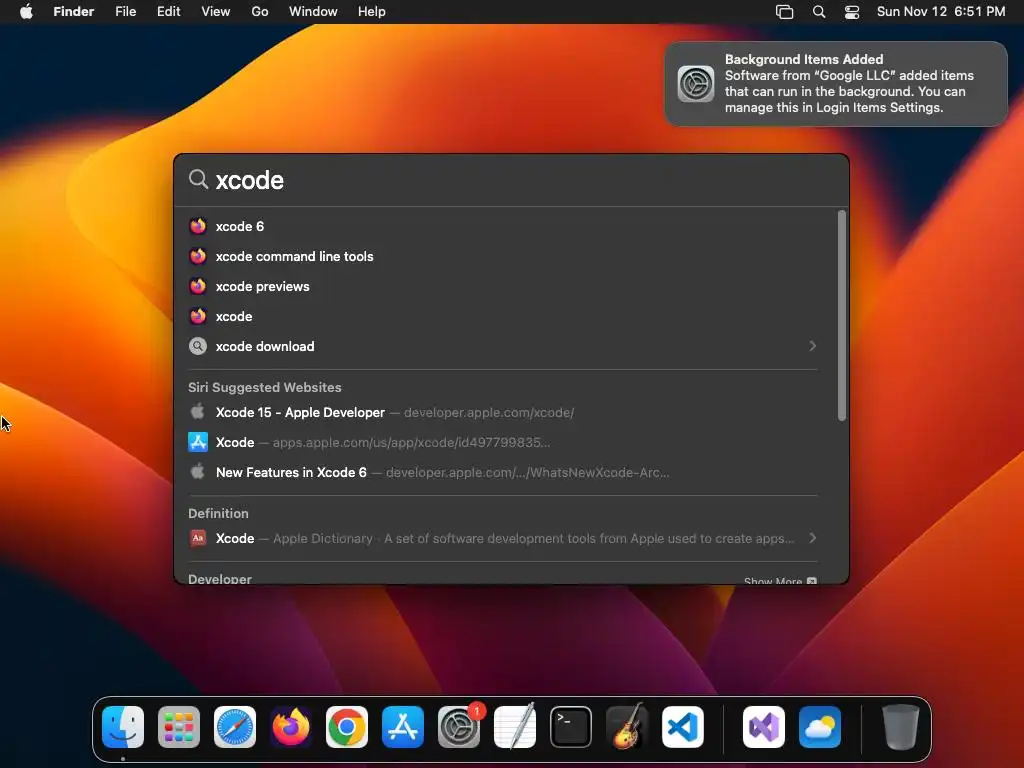This screenshot has height=768, width=1024.
Task: Launch Terminal from the Dock
Action: pos(571,727)
